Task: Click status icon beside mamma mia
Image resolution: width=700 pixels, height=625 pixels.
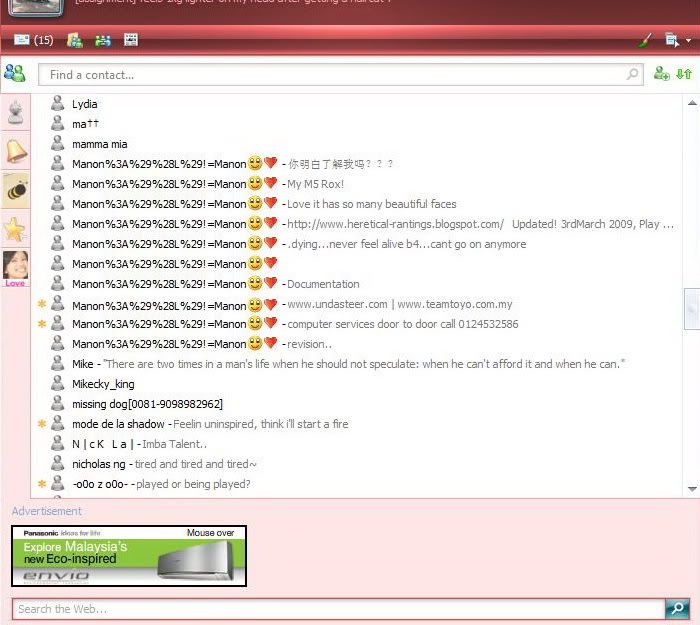Action: [x=57, y=143]
